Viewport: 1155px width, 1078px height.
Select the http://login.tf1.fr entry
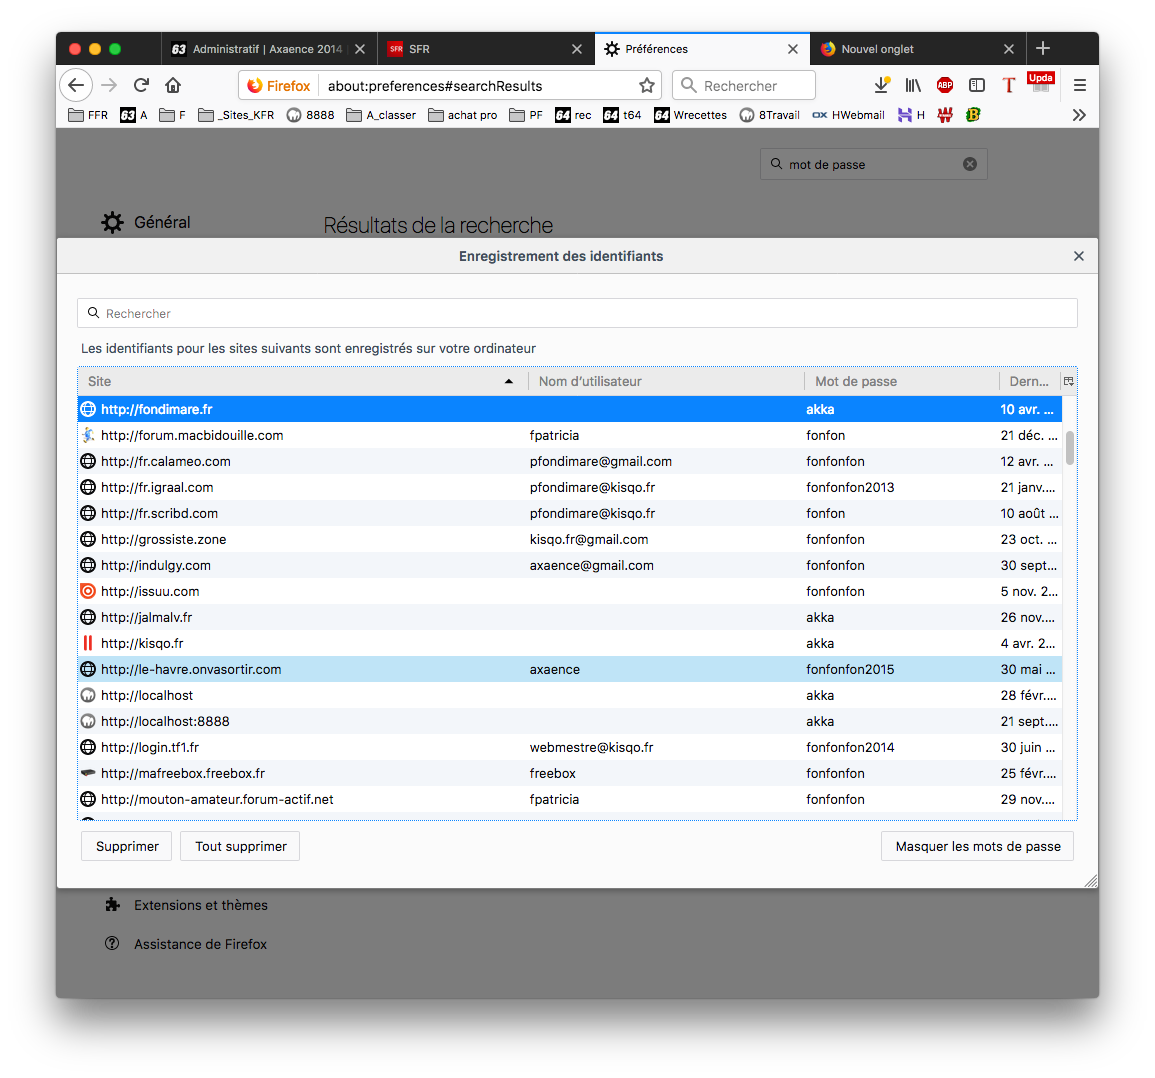569,747
